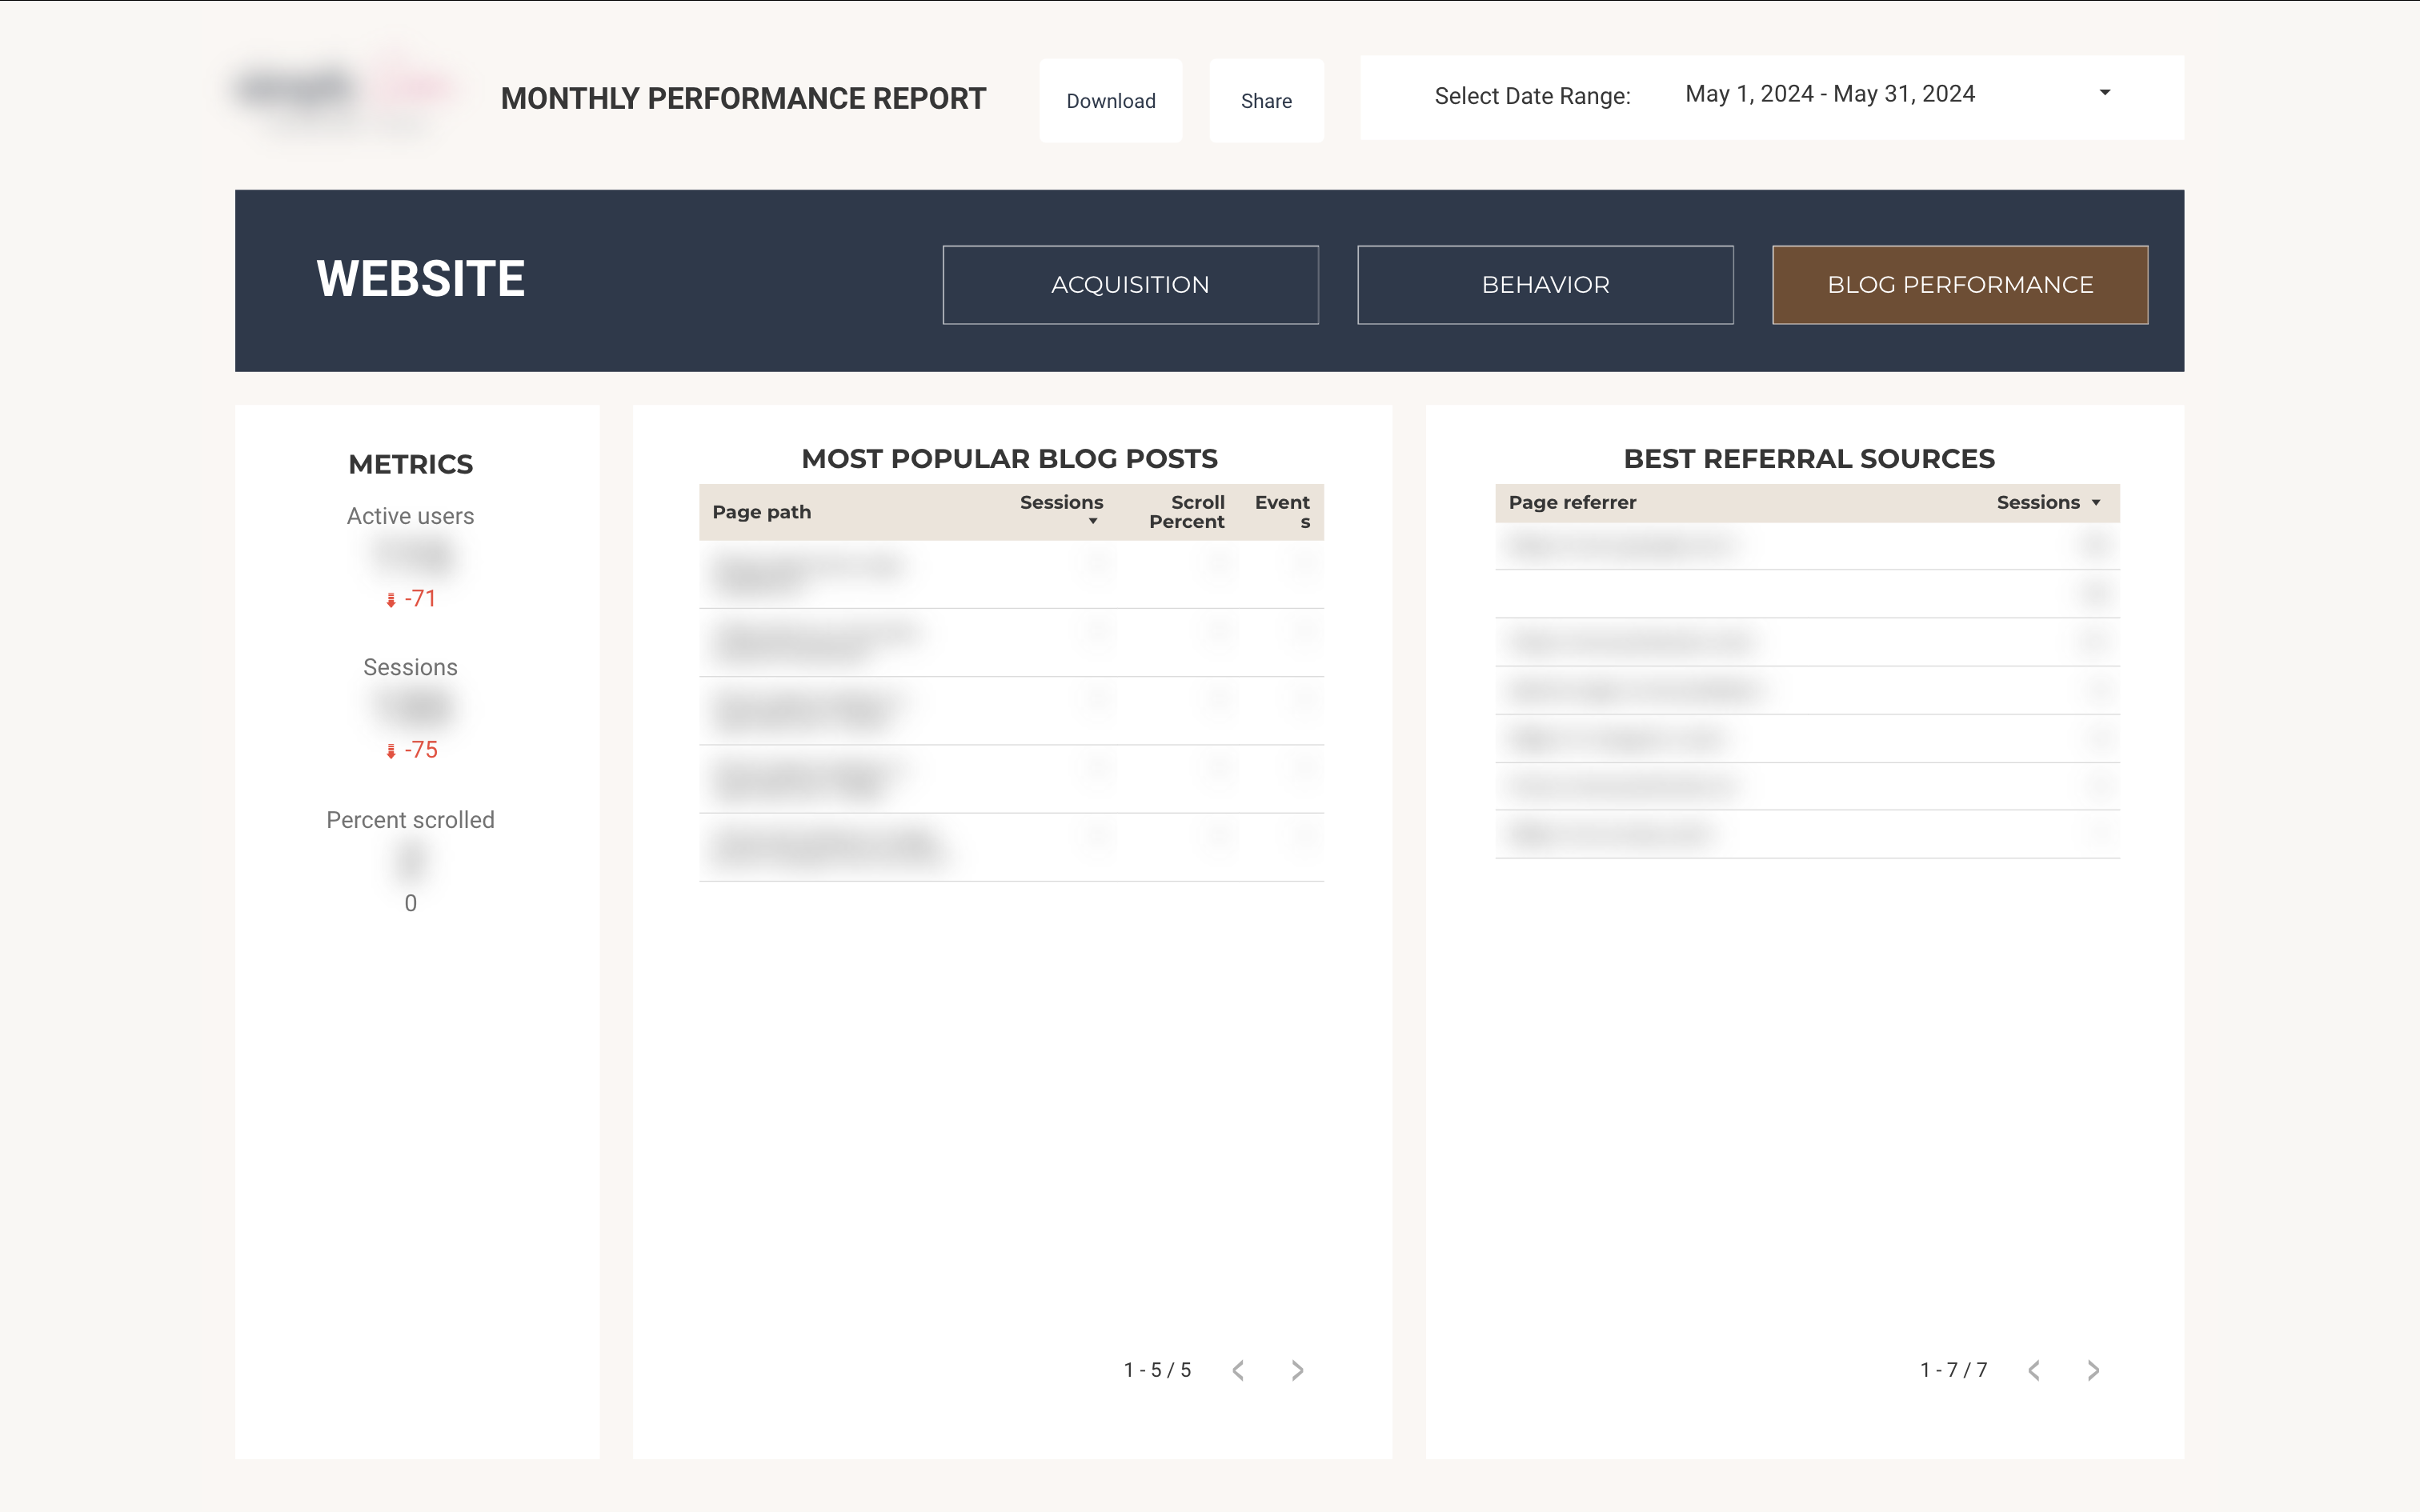
Task: Open the Behavior section
Action: [x=1545, y=284]
